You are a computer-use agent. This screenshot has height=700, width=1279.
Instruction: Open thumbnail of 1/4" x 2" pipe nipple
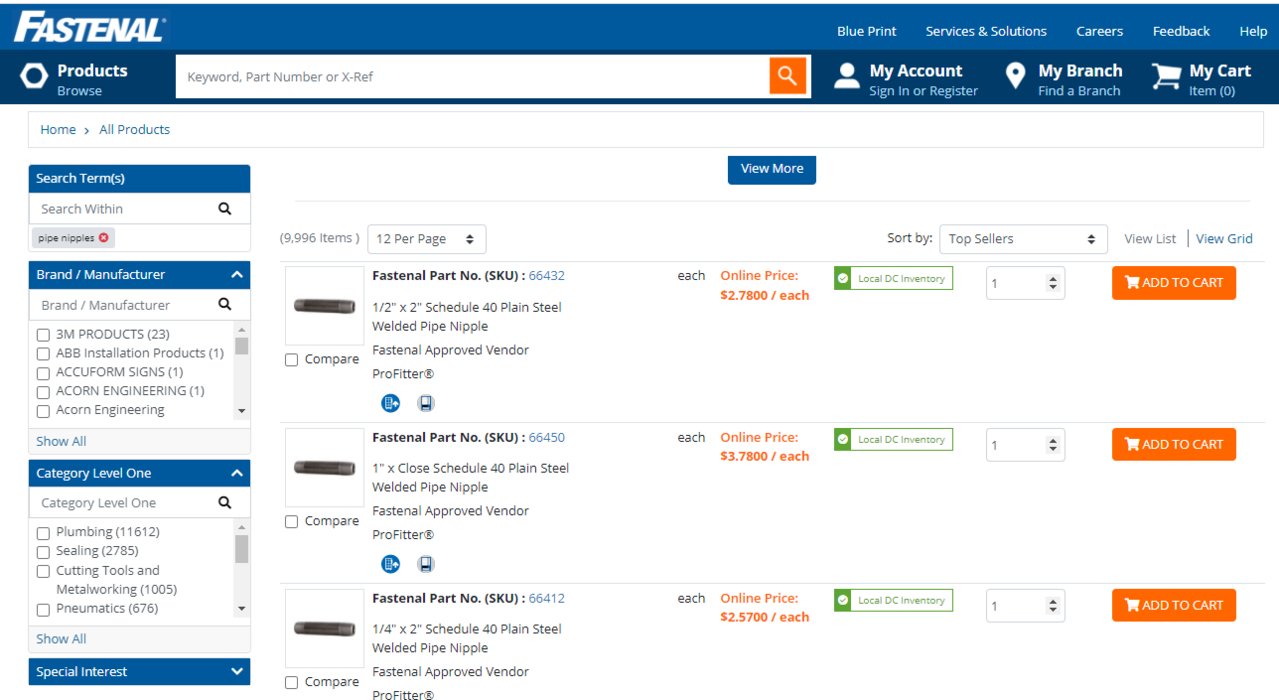point(324,628)
